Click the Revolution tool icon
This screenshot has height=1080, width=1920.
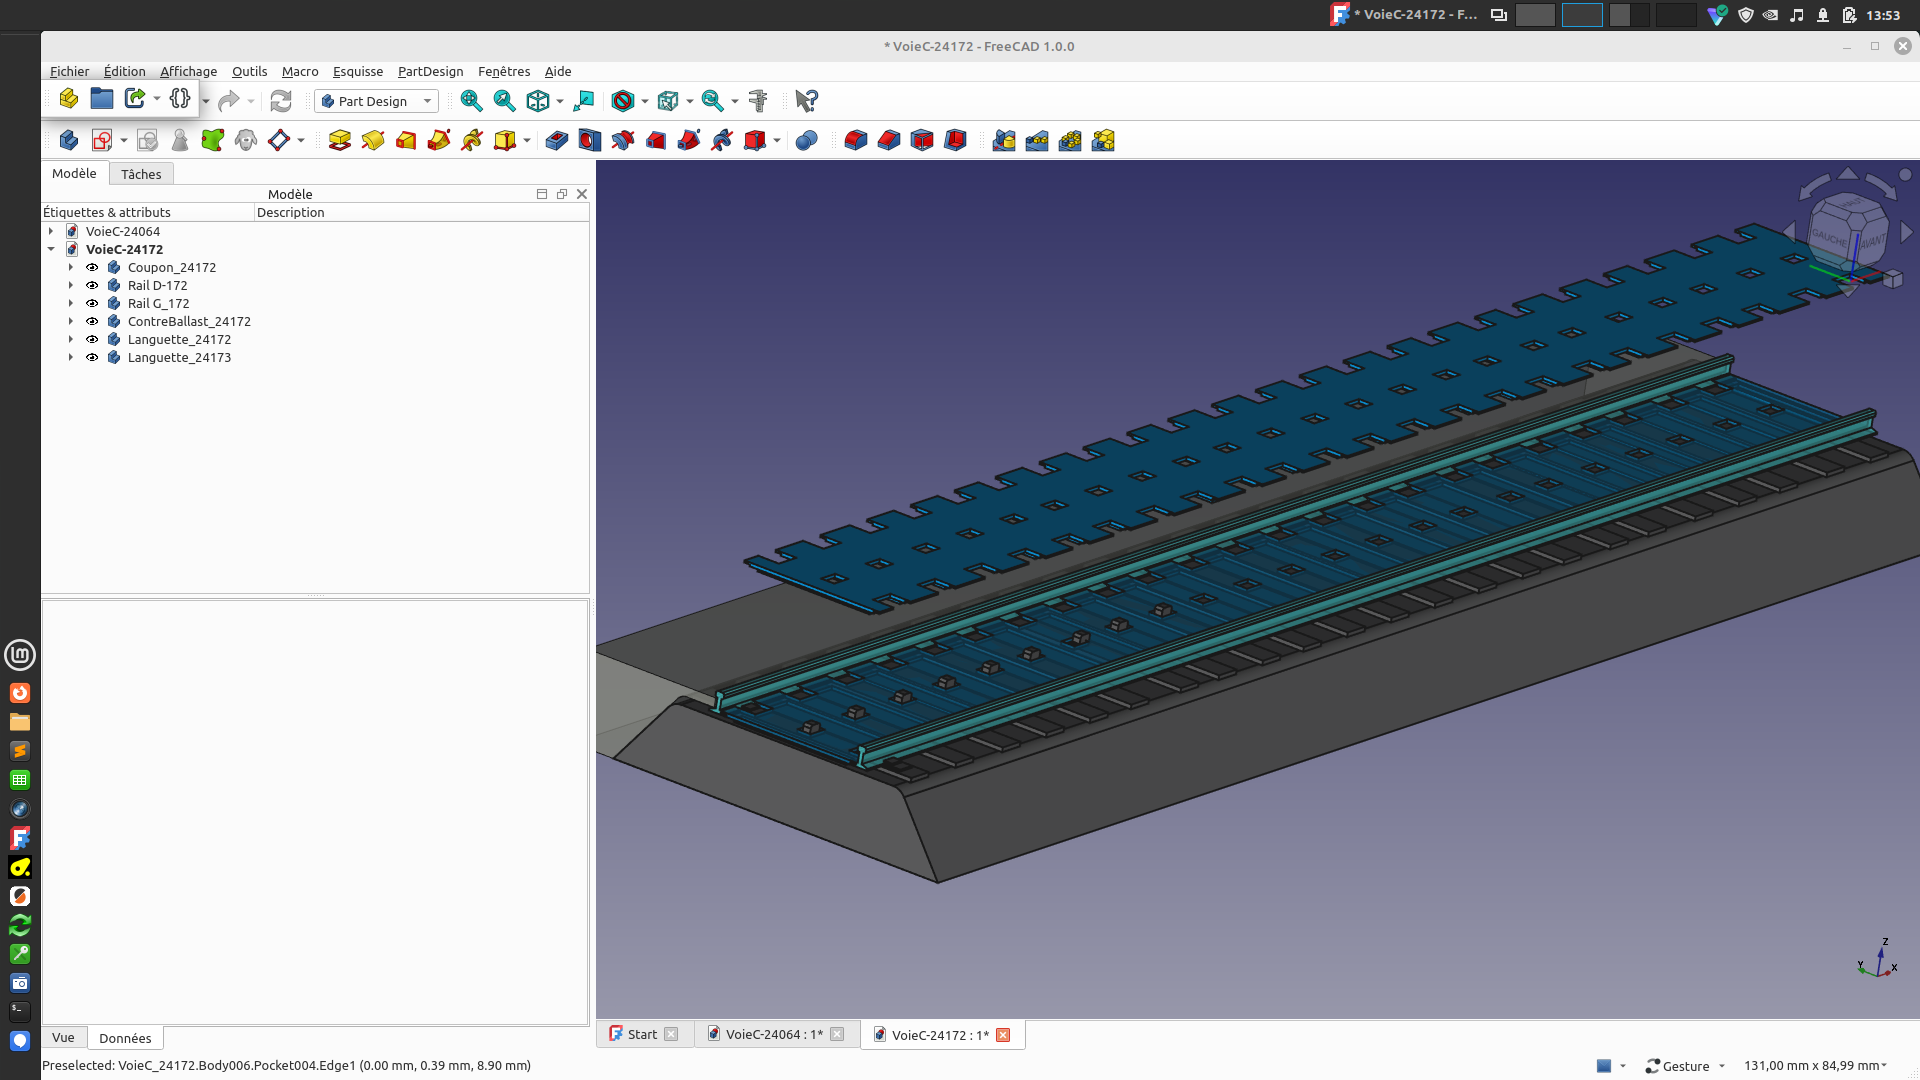373,141
